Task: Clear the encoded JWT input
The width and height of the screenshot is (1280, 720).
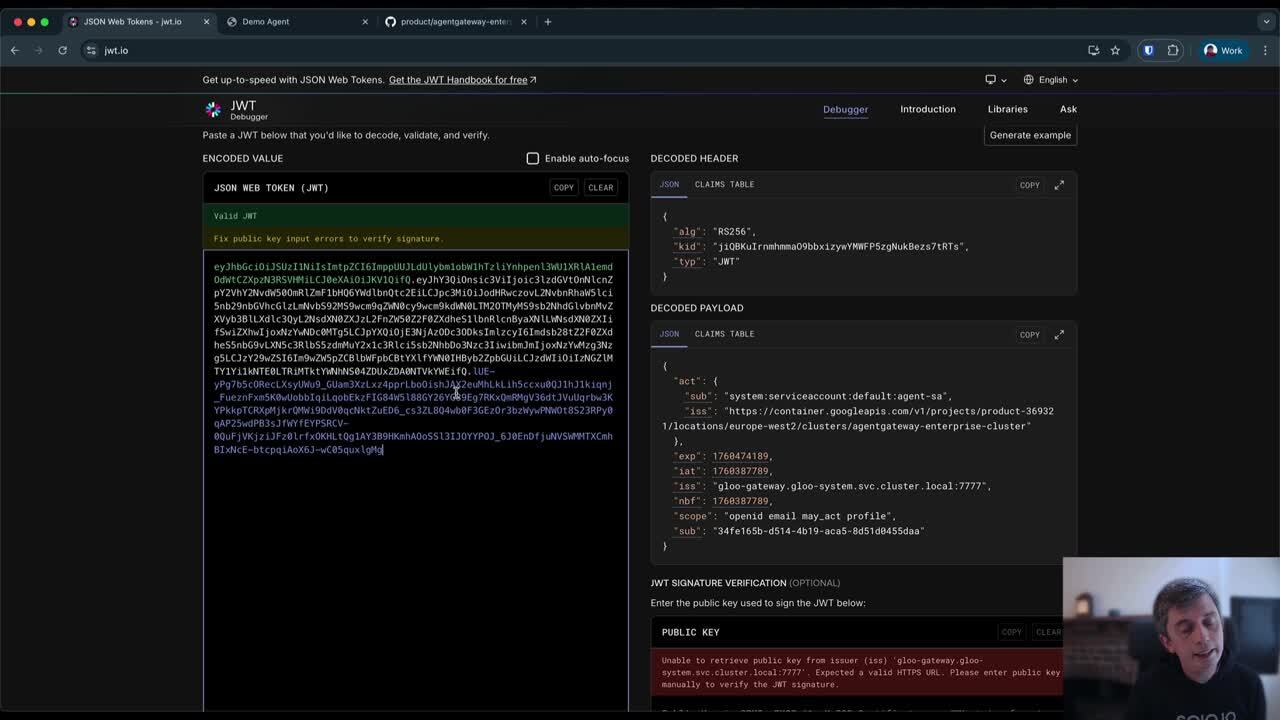Action: [x=600, y=187]
